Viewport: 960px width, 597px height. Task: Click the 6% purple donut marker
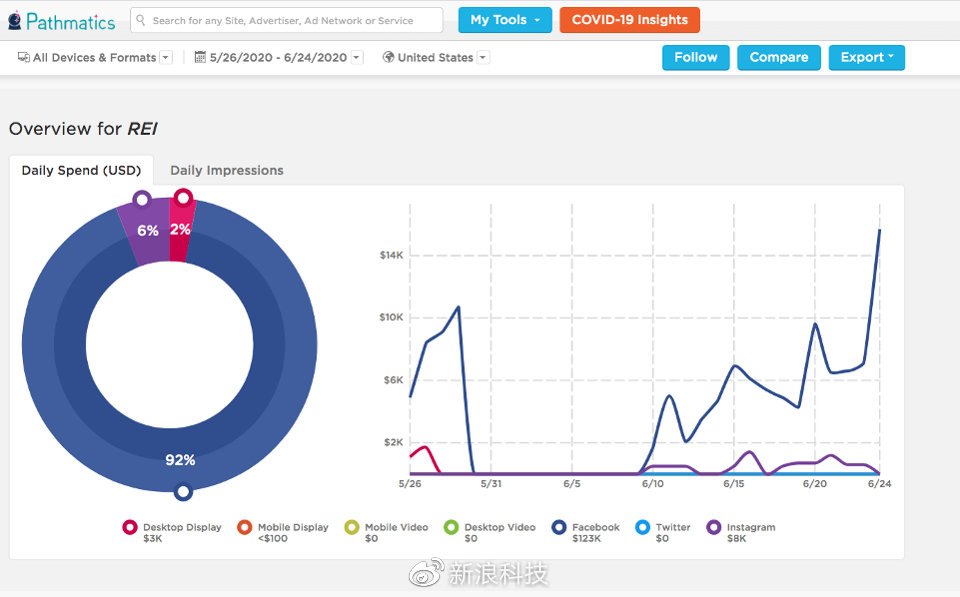[142, 199]
